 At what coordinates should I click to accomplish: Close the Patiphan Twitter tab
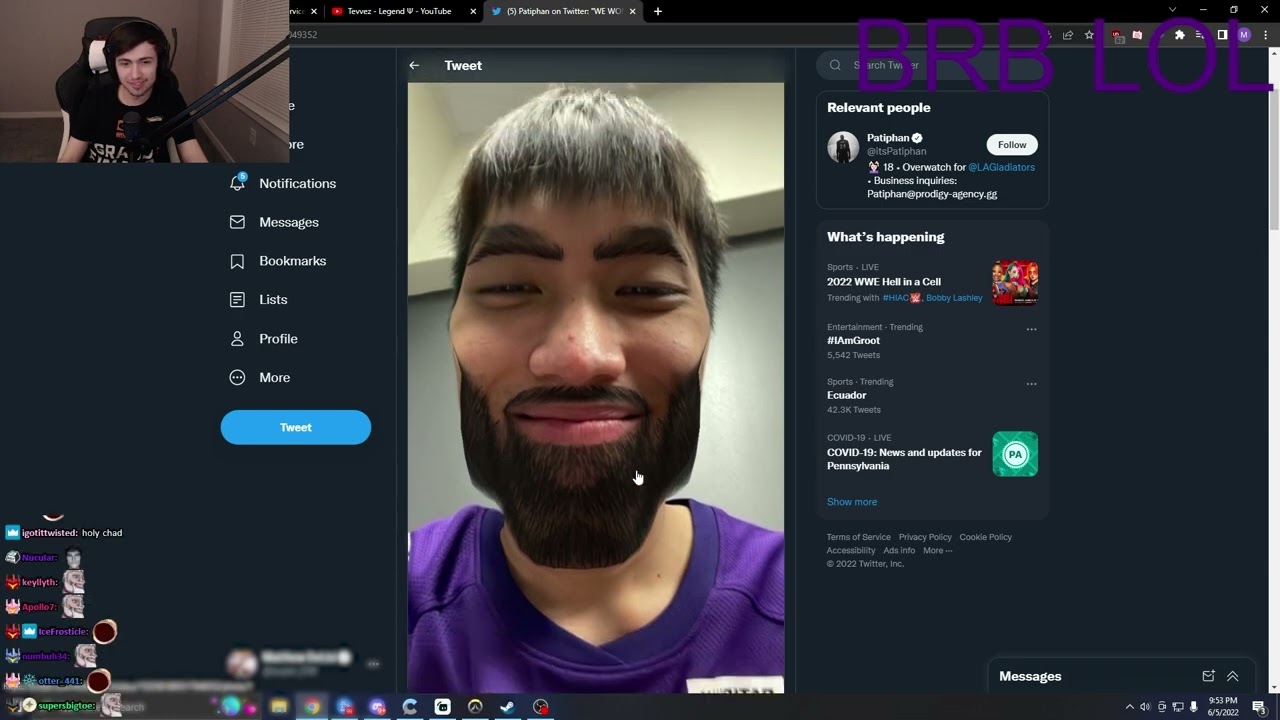633,11
